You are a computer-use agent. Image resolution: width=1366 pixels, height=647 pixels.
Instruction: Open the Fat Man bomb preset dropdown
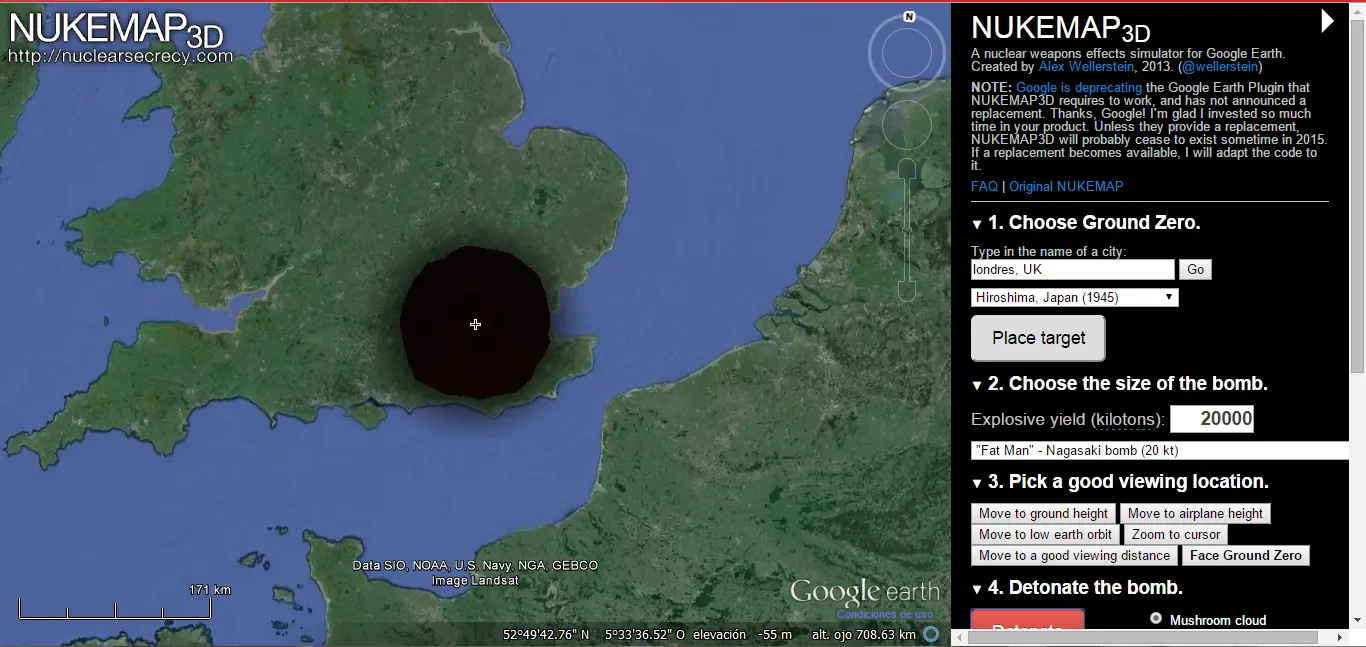[1160, 451]
